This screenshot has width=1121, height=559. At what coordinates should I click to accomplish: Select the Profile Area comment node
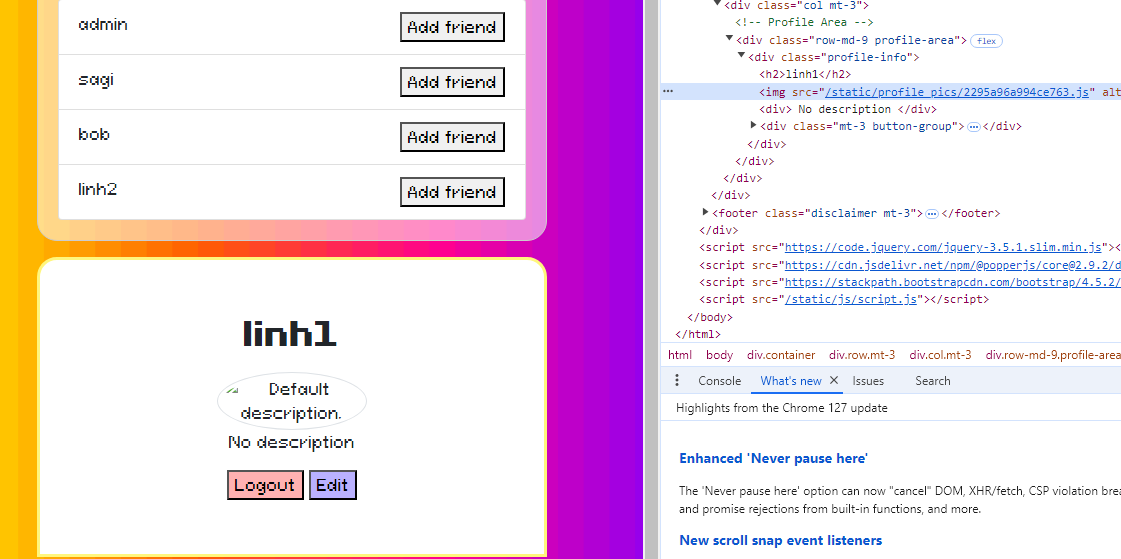(804, 22)
